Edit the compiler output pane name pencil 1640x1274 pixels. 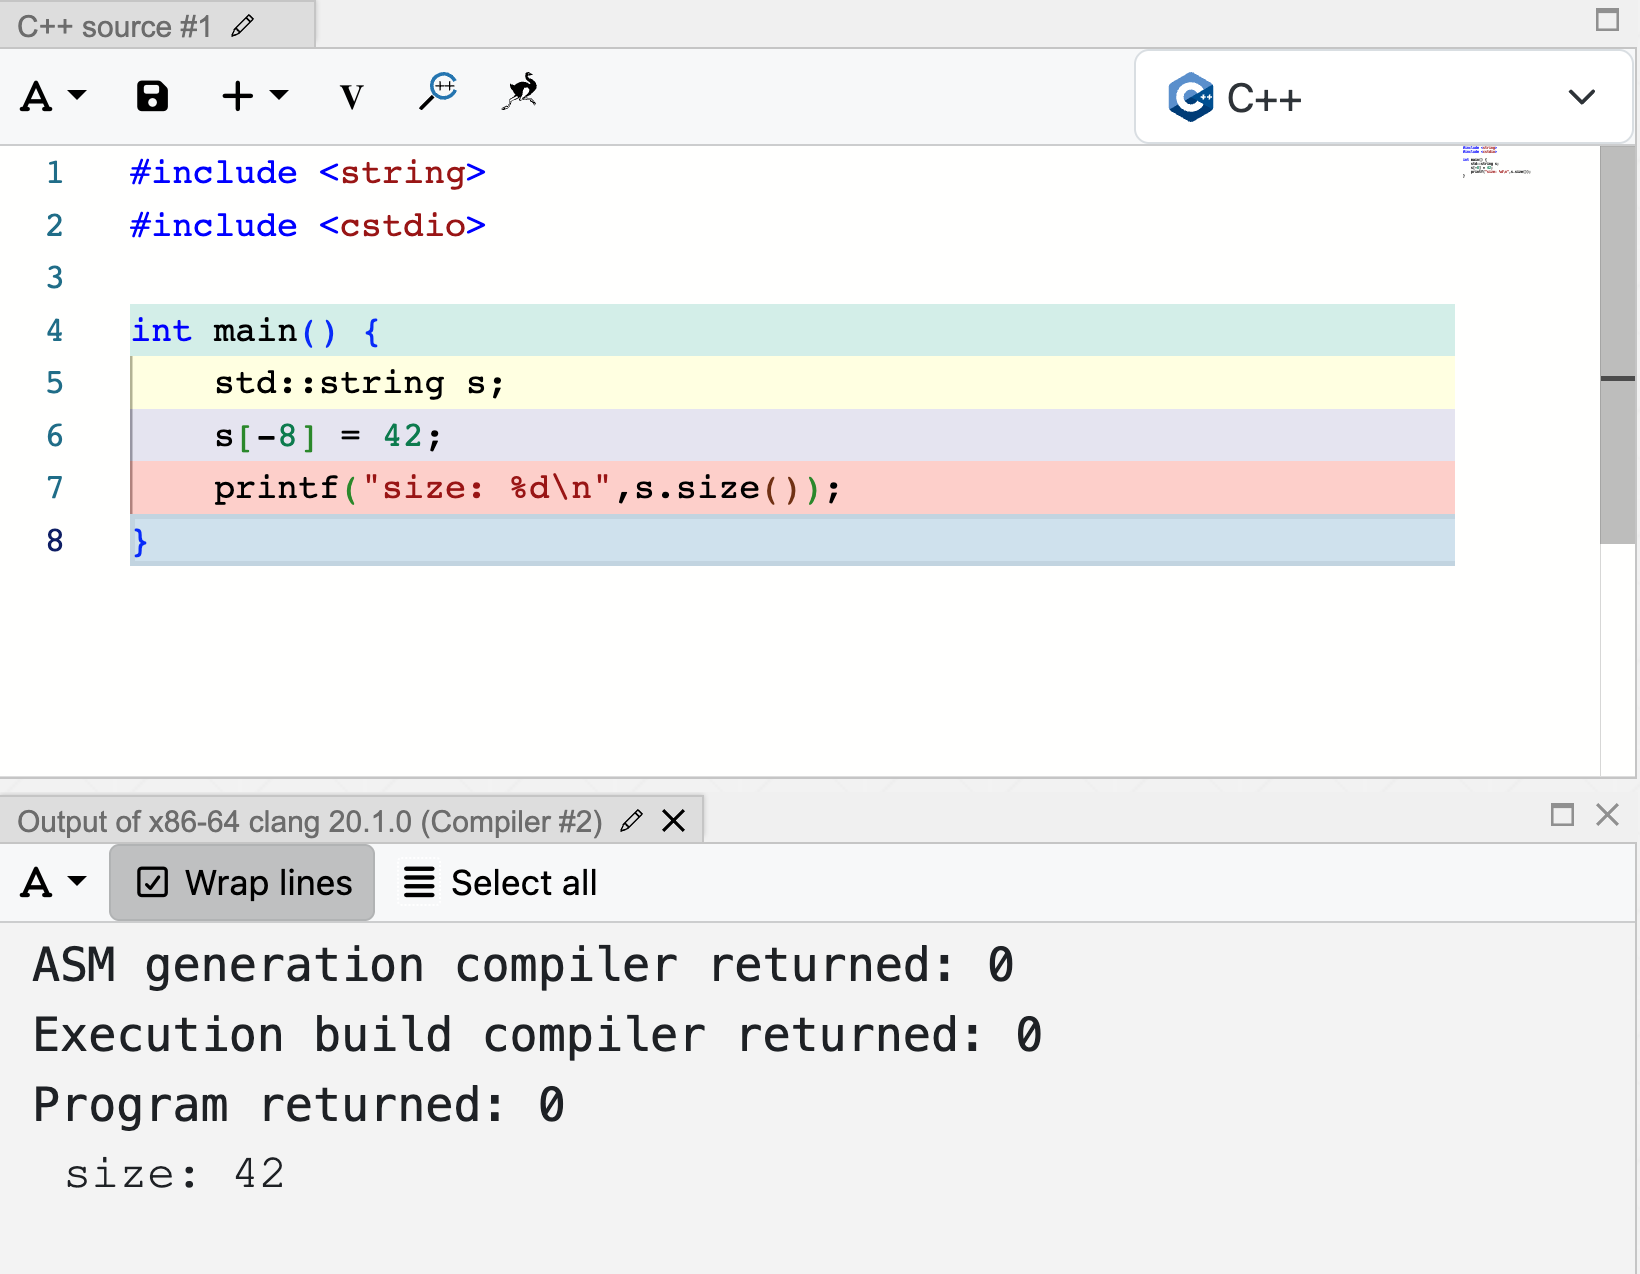pyautogui.click(x=631, y=821)
